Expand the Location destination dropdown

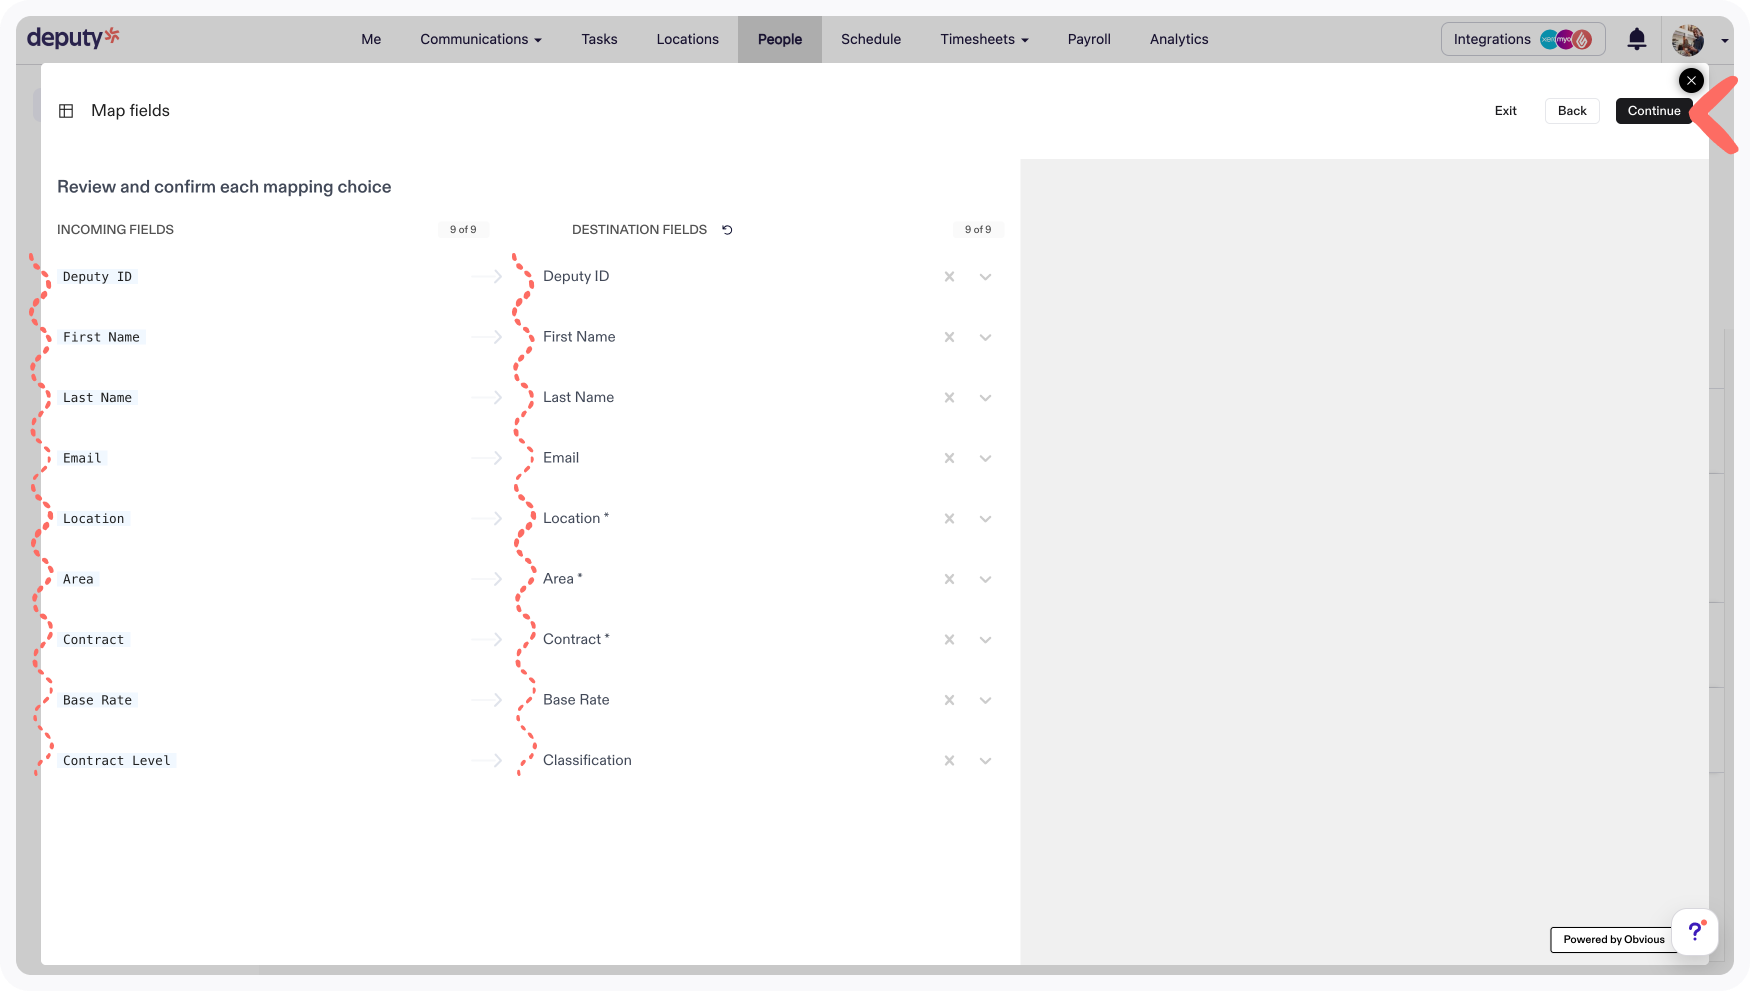[985, 519]
